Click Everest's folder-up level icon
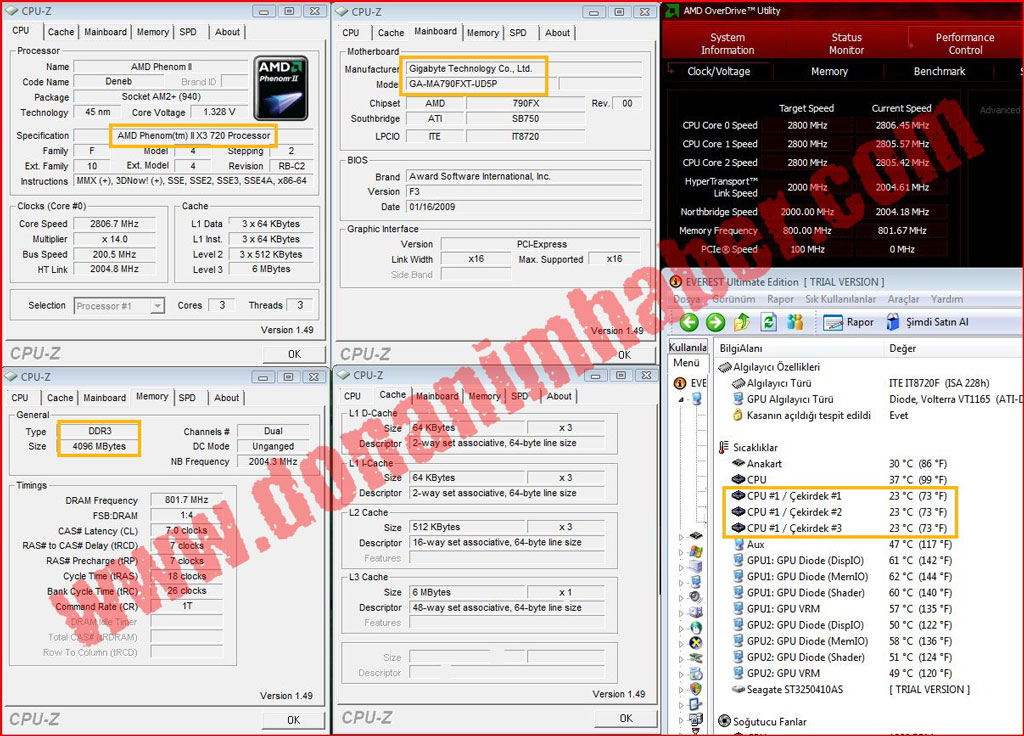The width and height of the screenshot is (1024, 736). point(742,322)
